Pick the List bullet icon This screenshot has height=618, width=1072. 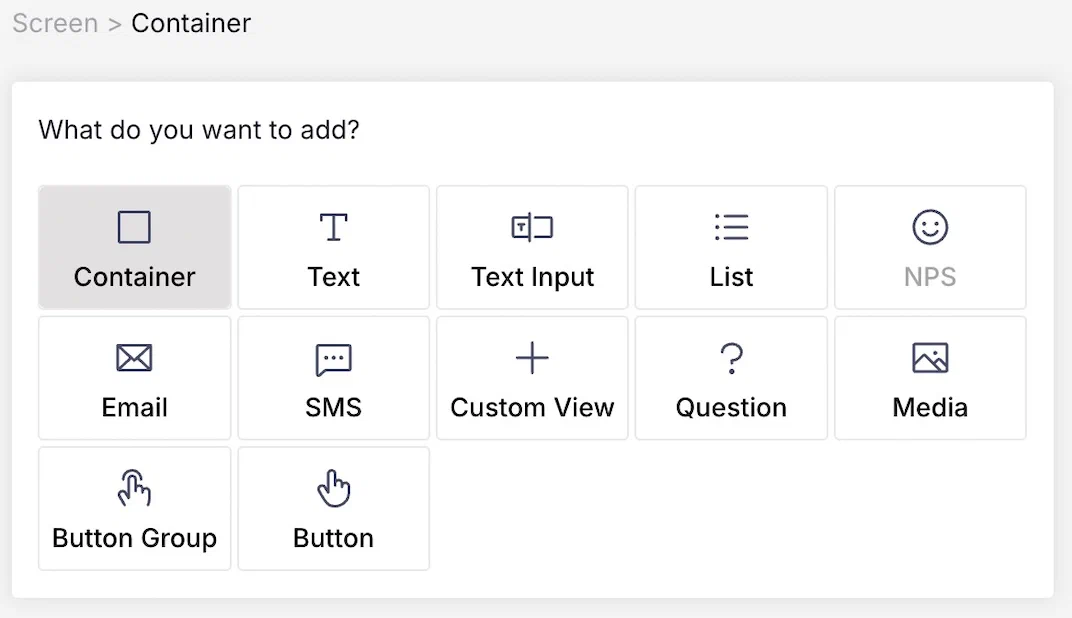731,227
